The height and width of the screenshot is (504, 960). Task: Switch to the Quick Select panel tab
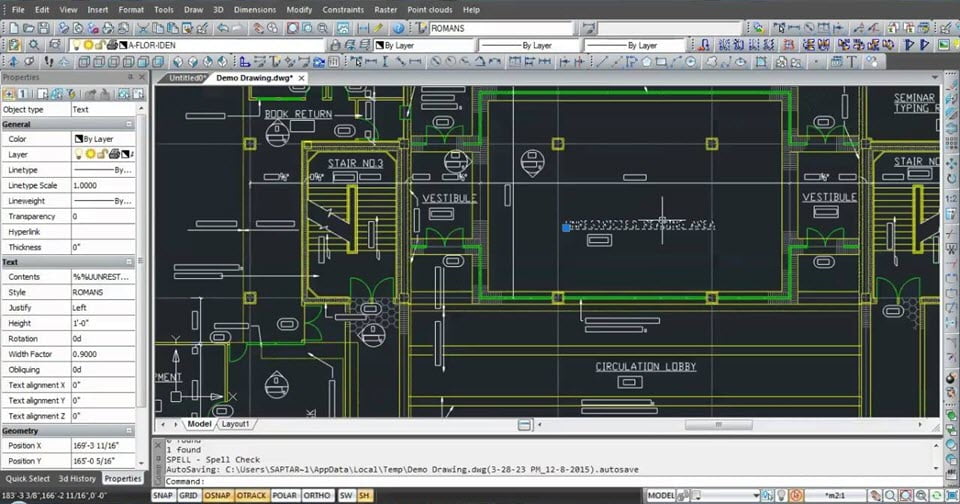click(x=28, y=479)
